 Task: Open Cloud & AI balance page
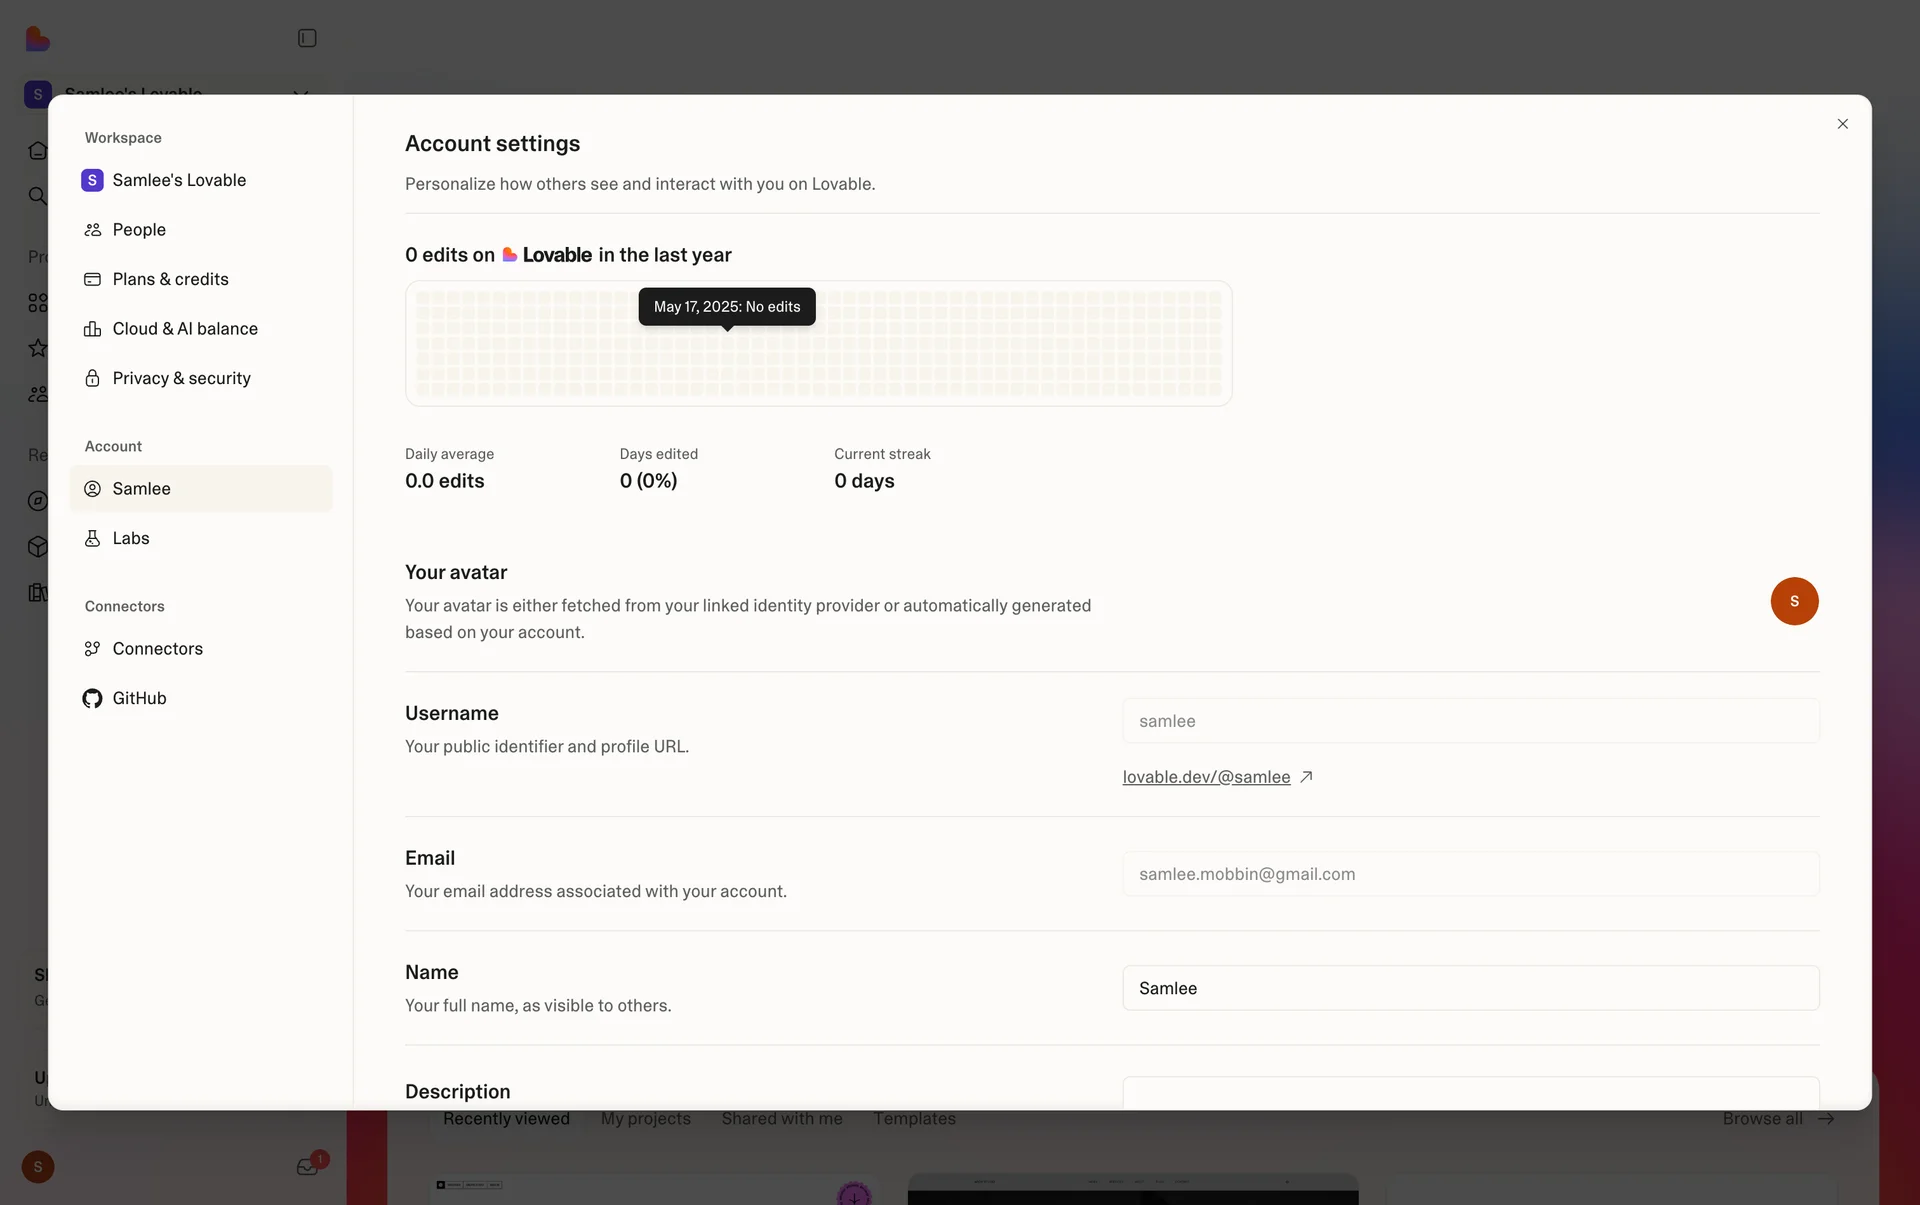coord(185,329)
